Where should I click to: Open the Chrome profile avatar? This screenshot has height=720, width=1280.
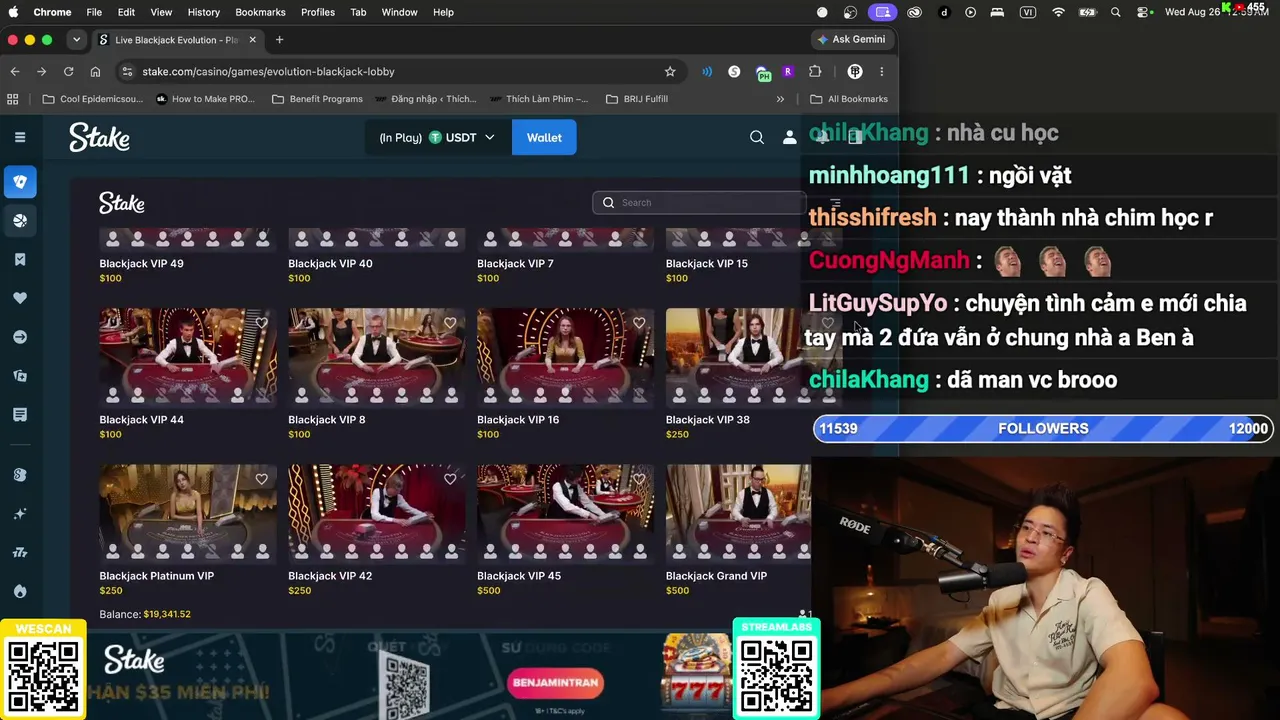tap(855, 71)
